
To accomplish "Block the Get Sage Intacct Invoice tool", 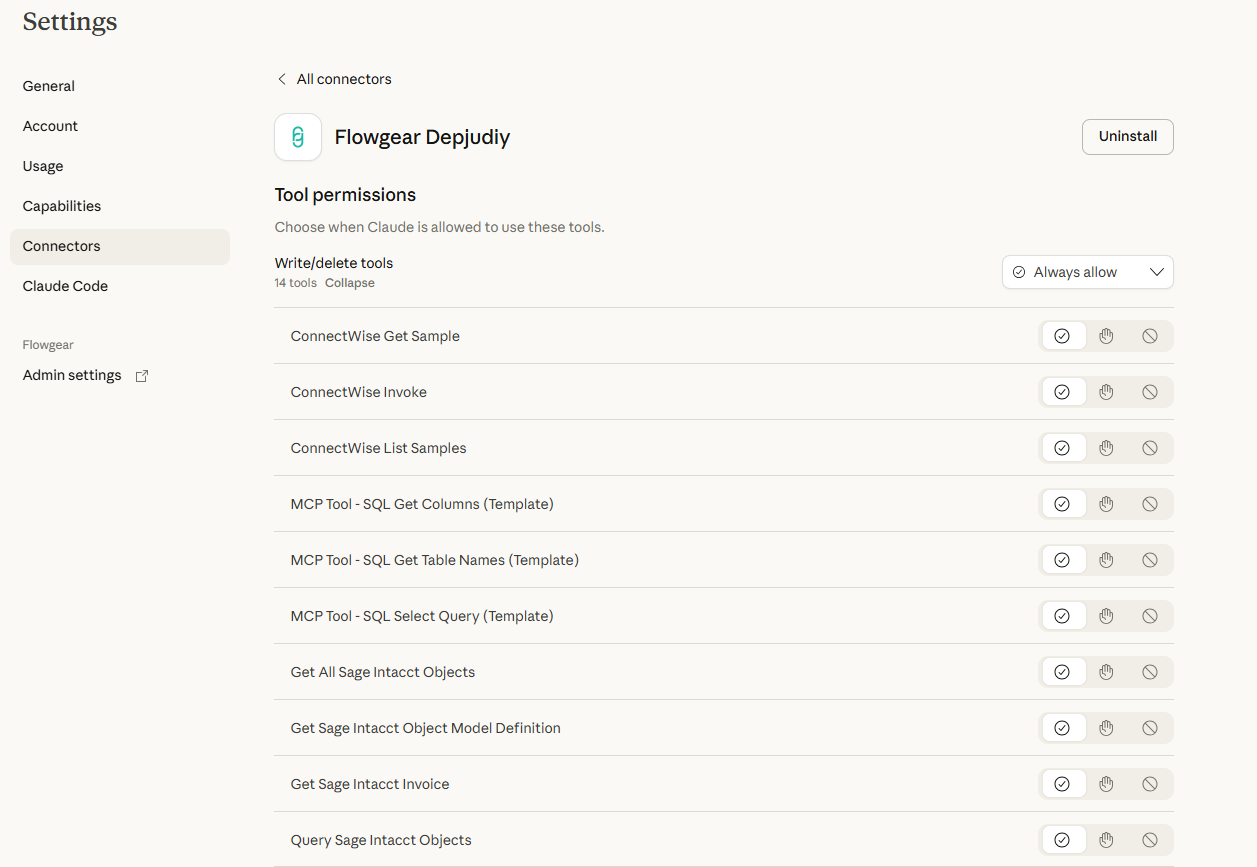I will [1150, 784].
